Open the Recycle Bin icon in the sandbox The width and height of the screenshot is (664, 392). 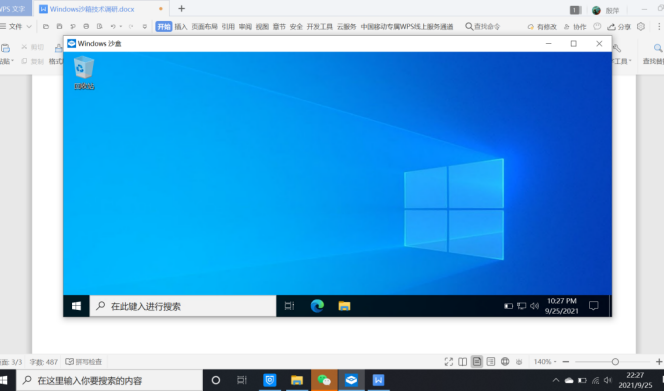(x=84, y=73)
